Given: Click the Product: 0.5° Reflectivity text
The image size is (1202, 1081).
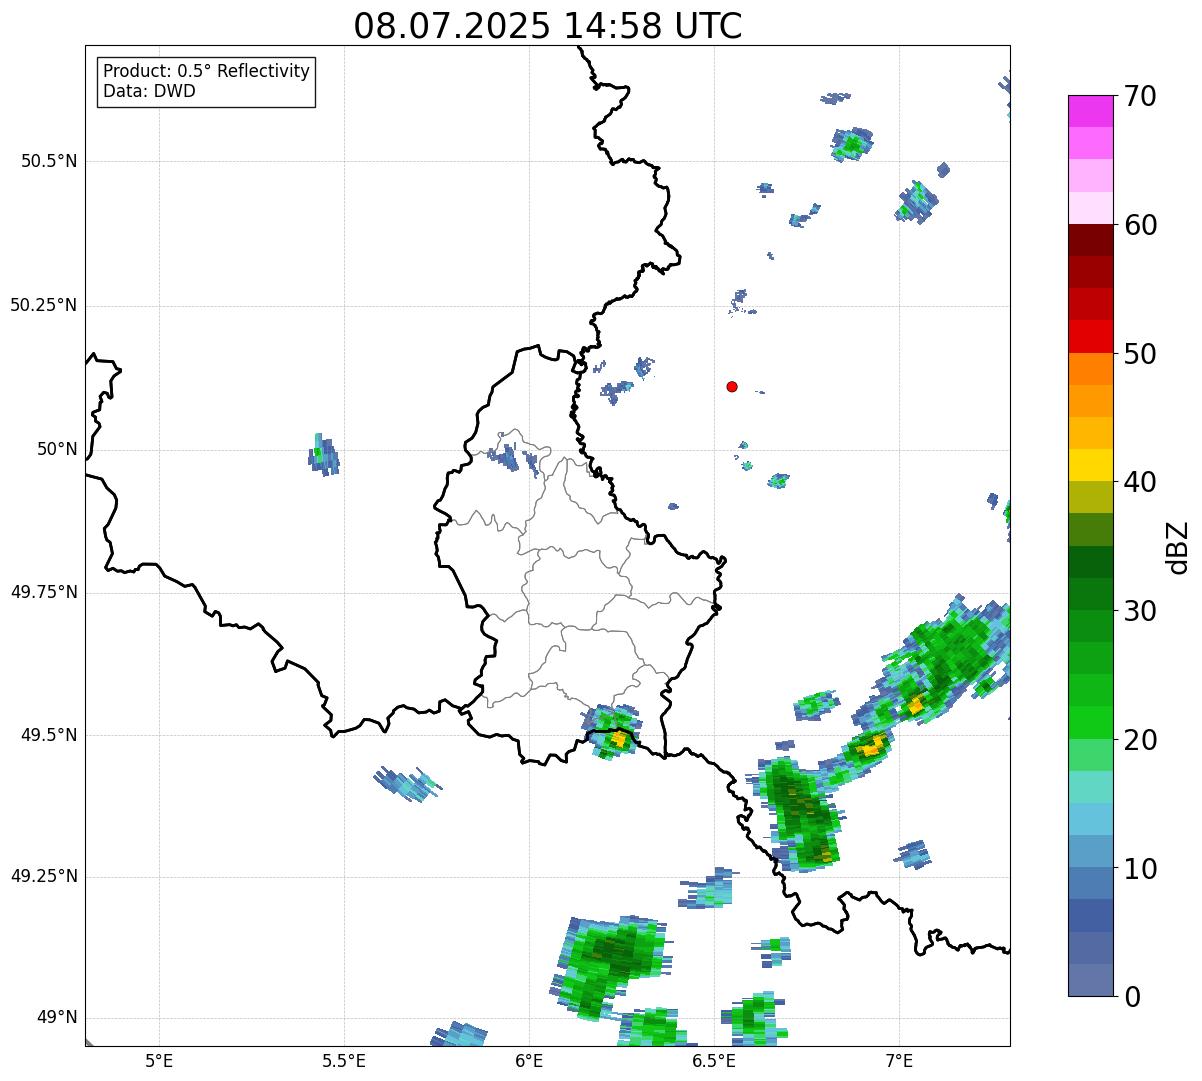Looking at the screenshot, I should tap(206, 72).
